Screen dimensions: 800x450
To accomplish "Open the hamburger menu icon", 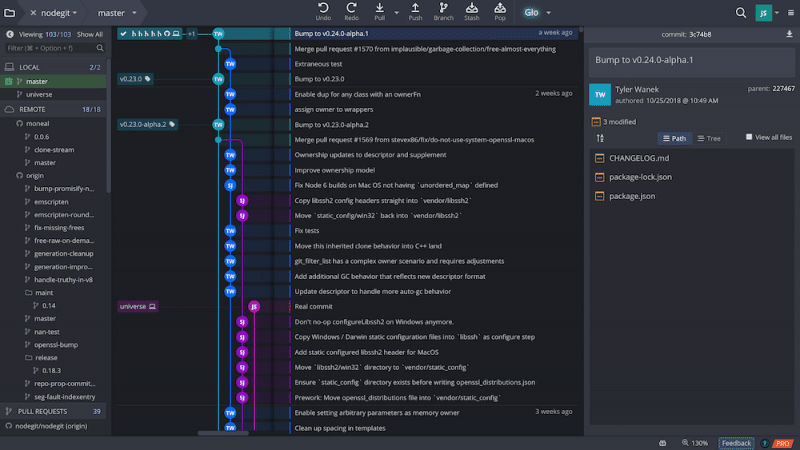I will coord(791,13).
